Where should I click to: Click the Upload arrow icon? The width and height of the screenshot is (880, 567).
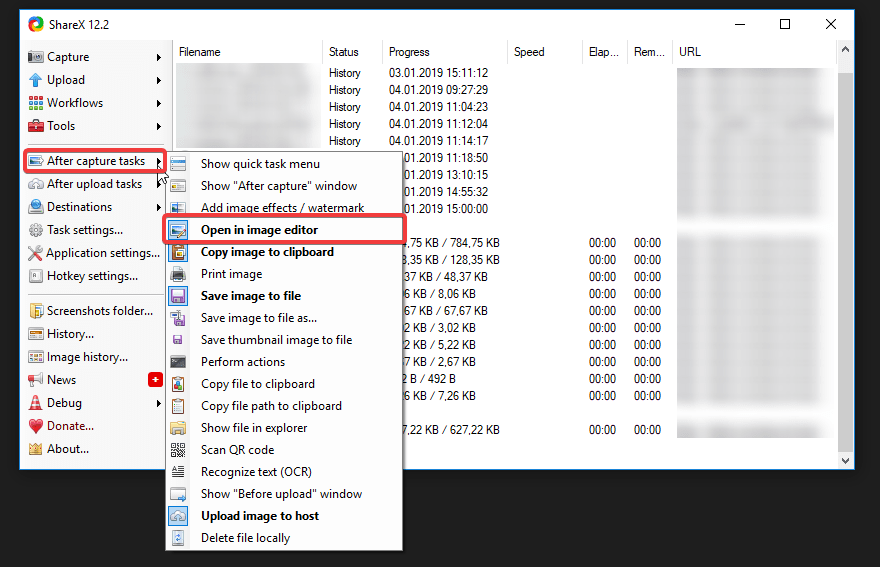[36, 80]
